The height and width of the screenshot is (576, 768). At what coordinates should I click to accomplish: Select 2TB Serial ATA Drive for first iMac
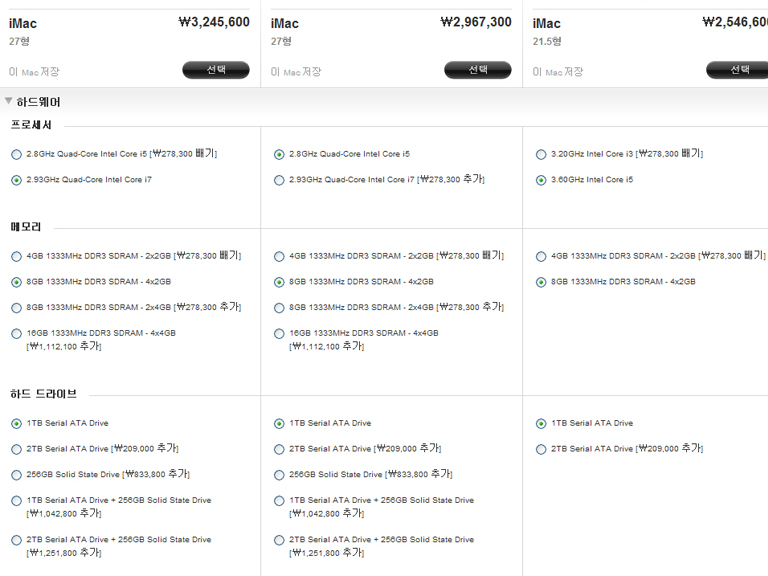click(x=16, y=450)
